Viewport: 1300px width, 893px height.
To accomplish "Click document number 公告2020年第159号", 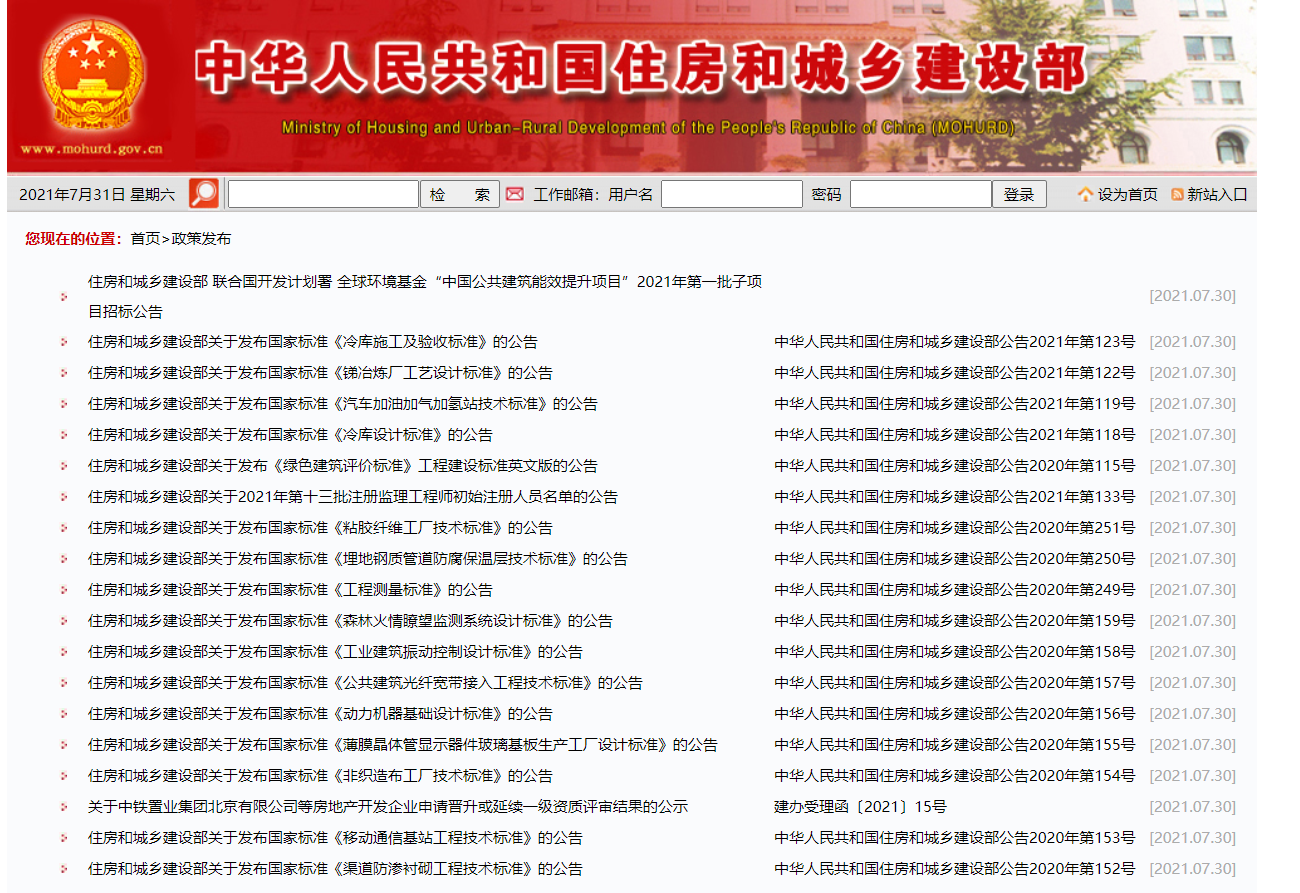I will coord(955,621).
